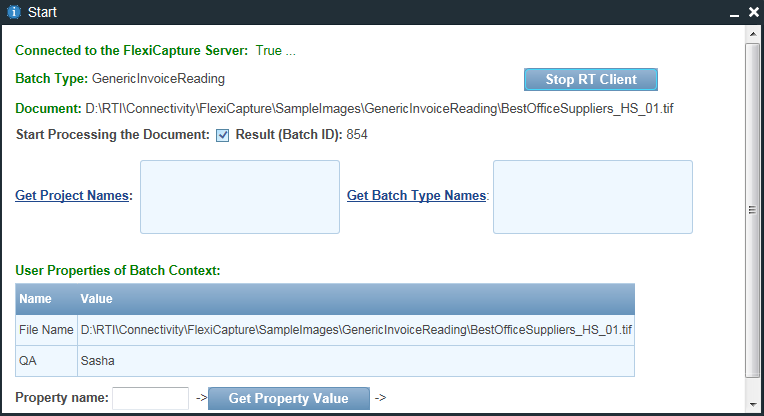
Task: Minimize the Start window
Action: tap(731, 14)
